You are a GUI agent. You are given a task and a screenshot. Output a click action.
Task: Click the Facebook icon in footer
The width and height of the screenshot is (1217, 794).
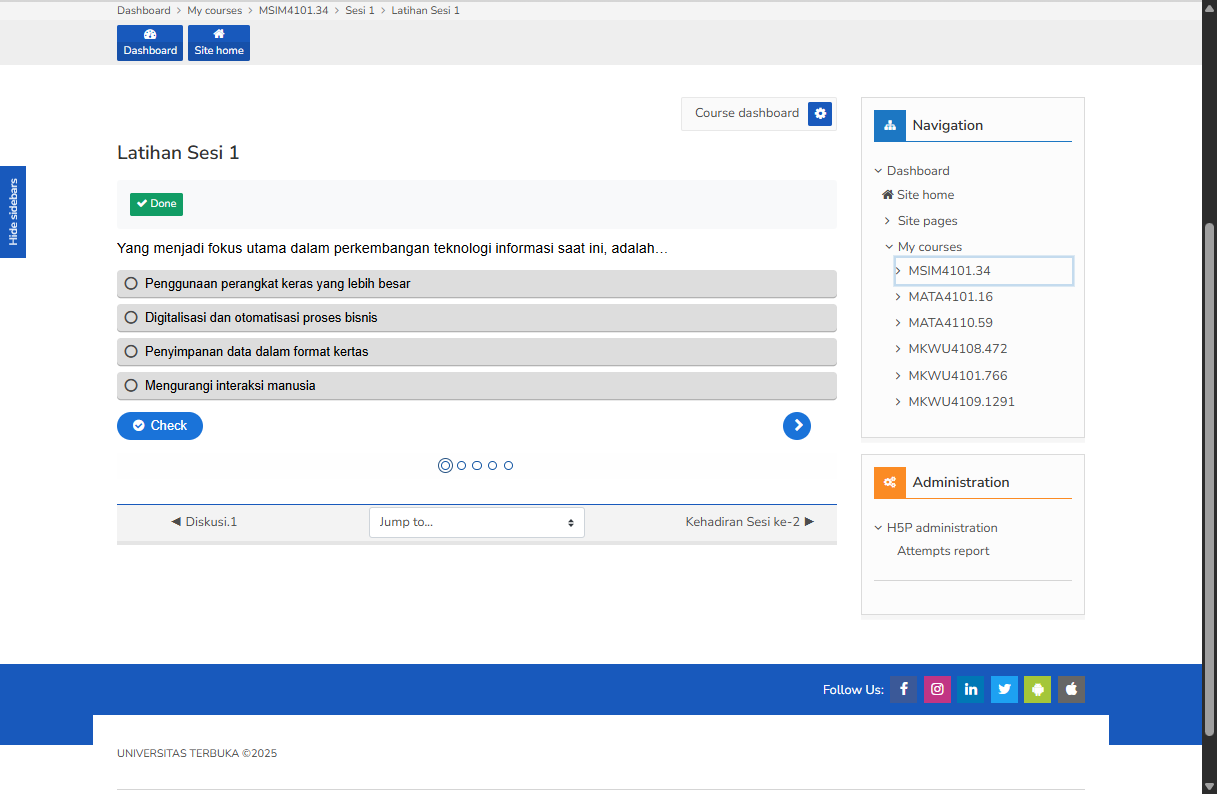(903, 689)
